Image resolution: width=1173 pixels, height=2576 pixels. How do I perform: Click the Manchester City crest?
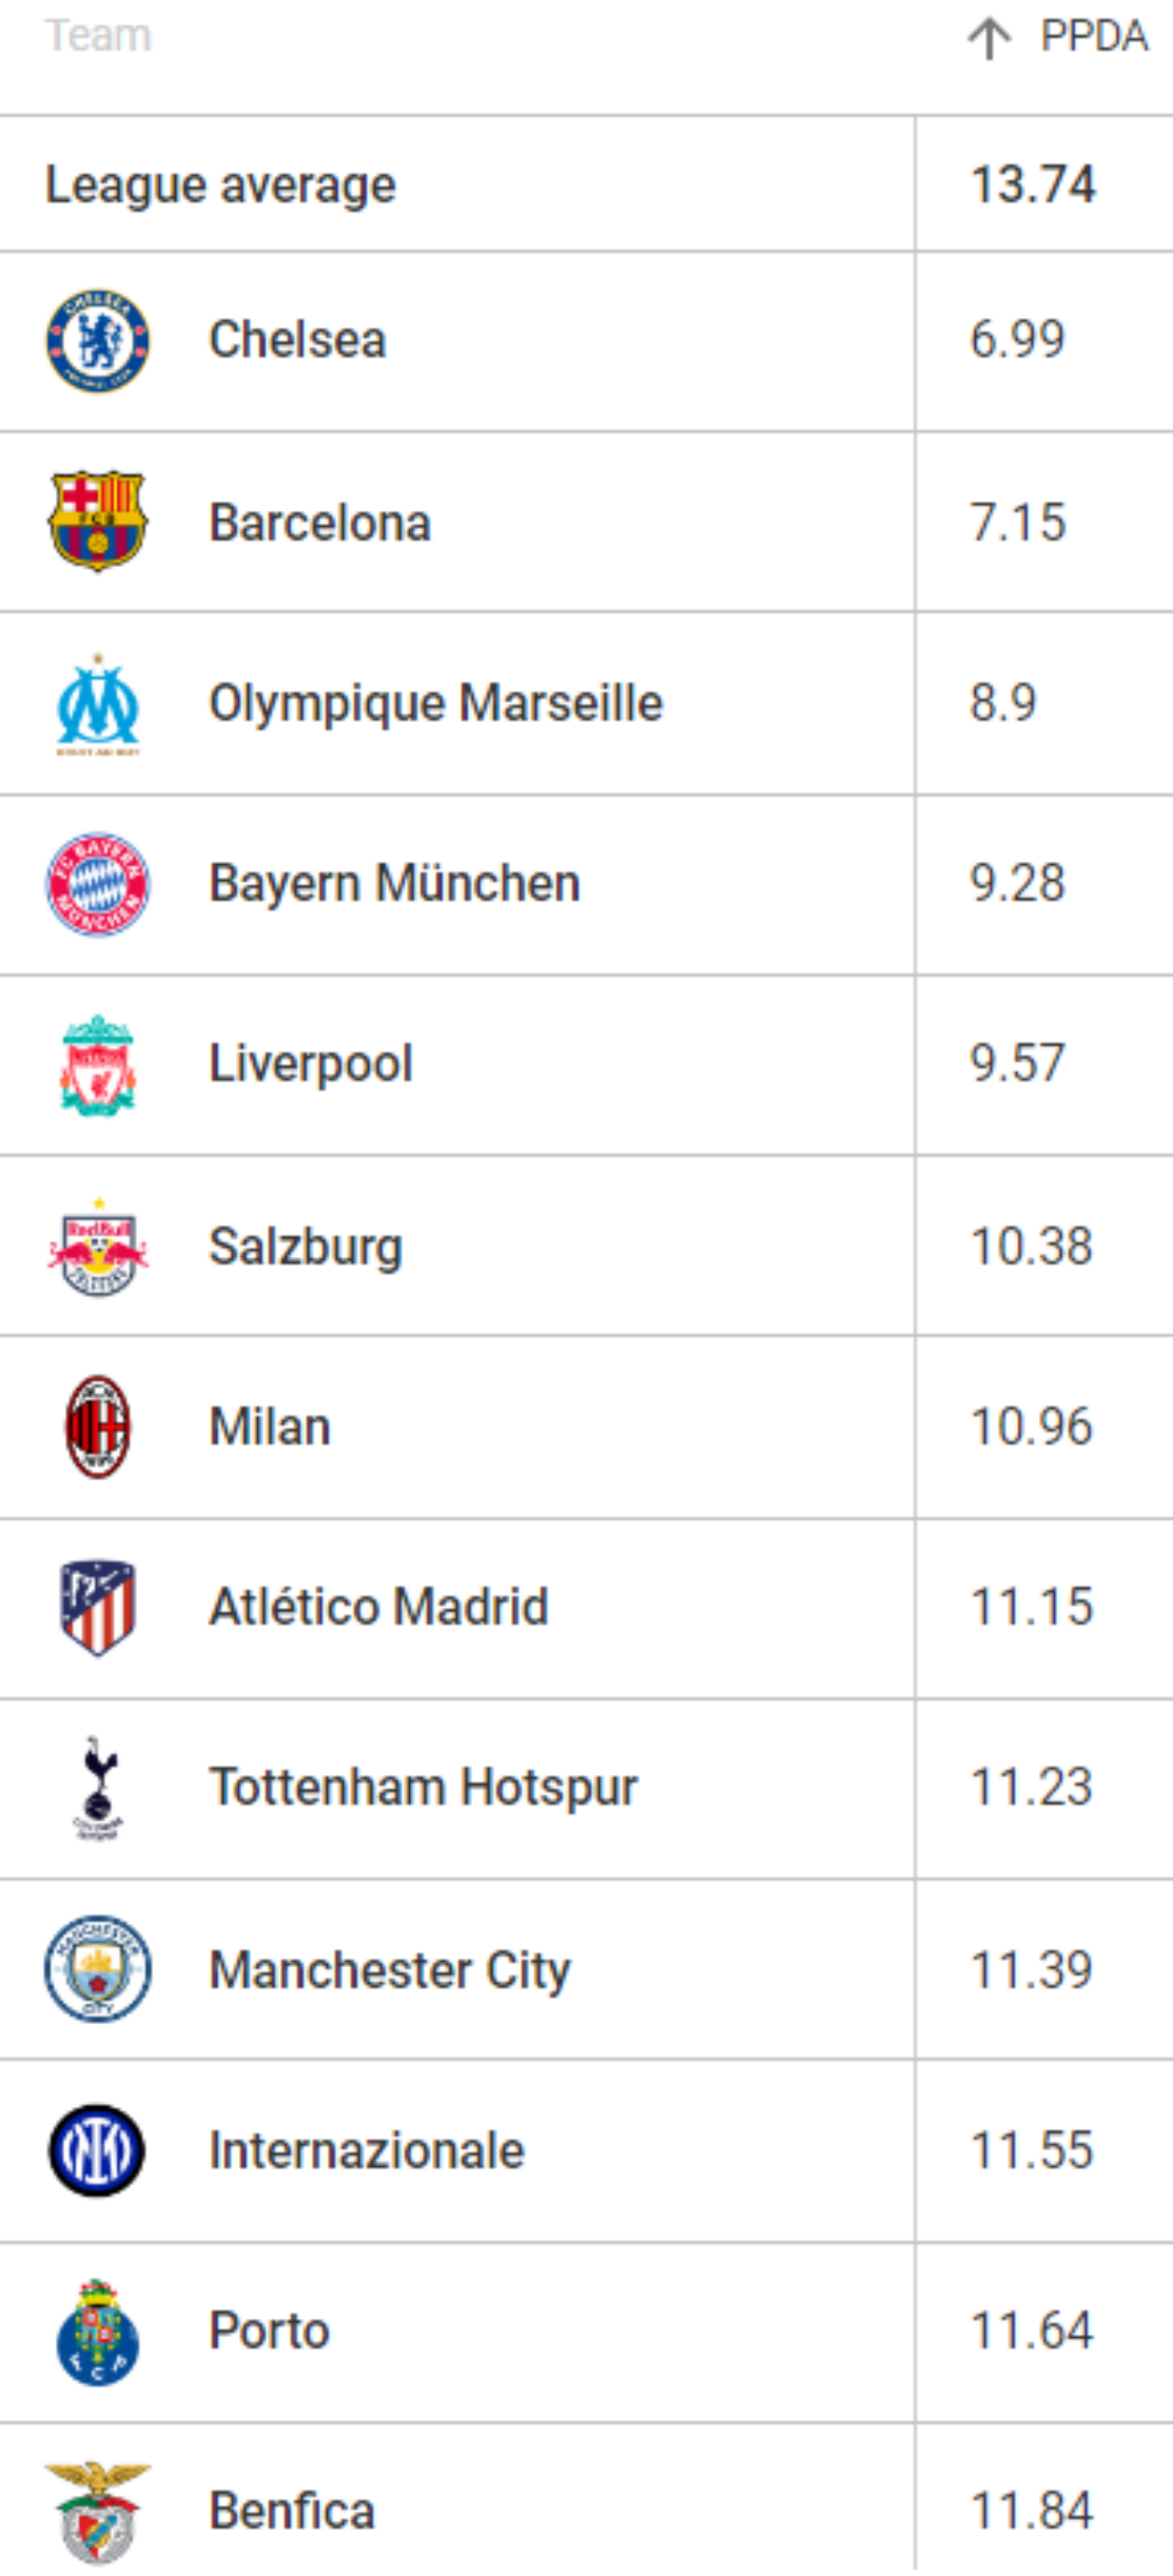[98, 1969]
